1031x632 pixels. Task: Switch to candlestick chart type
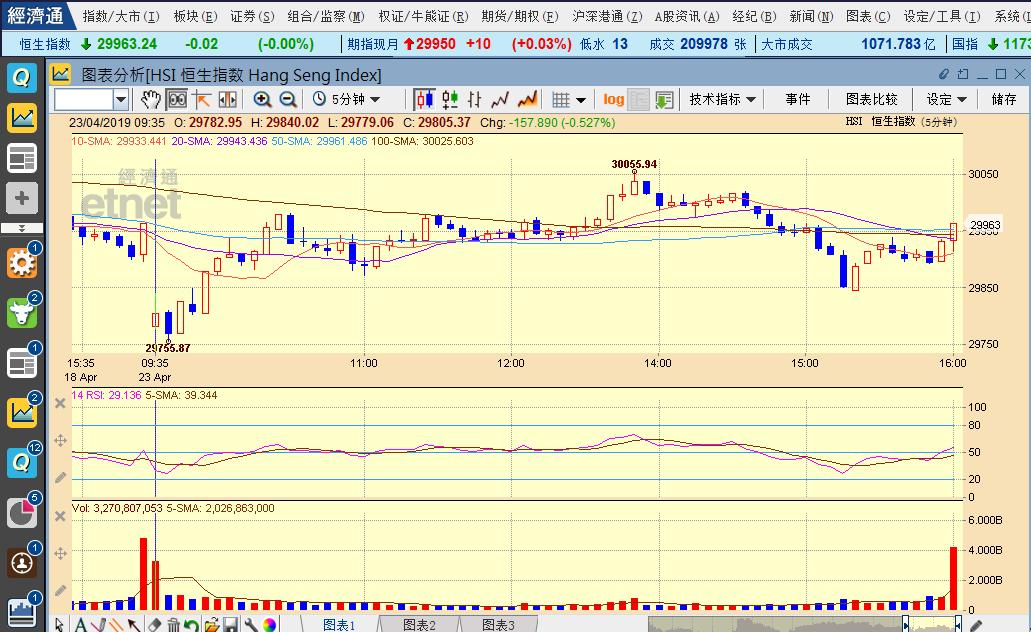tap(424, 99)
